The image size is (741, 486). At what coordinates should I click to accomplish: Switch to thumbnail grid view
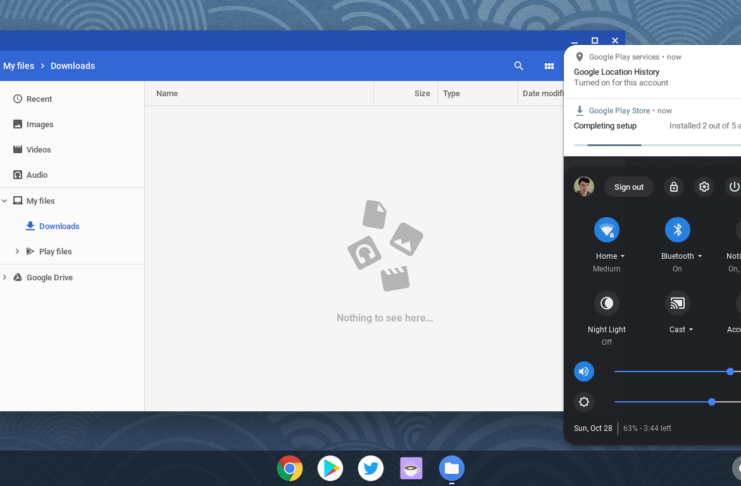549,66
